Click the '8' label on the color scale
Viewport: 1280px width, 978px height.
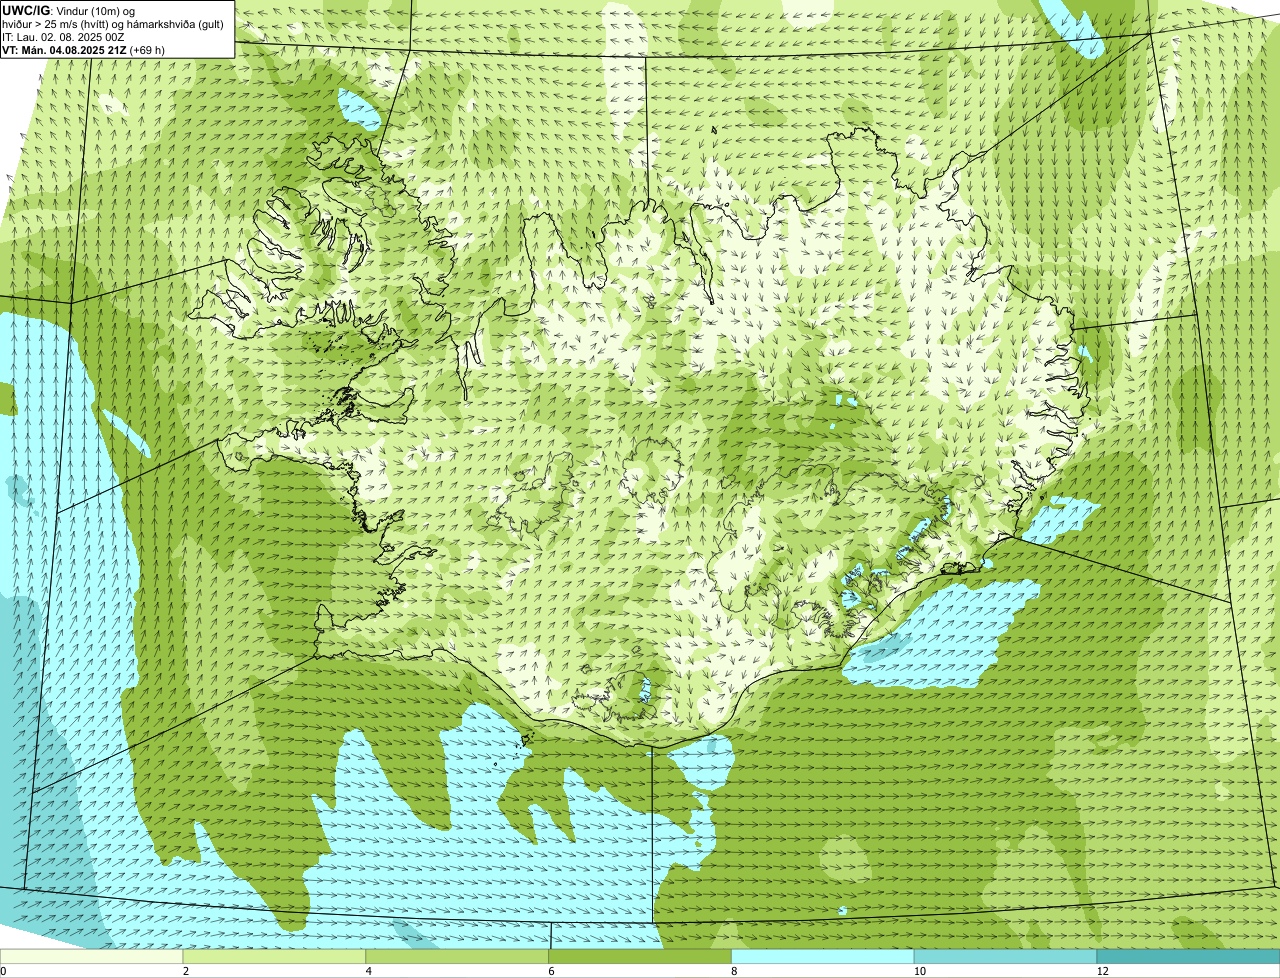point(734,971)
